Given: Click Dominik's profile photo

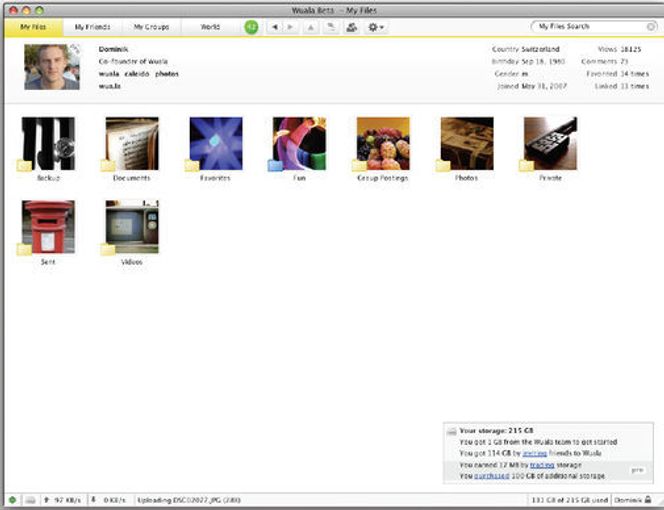Looking at the screenshot, I should (x=52, y=67).
